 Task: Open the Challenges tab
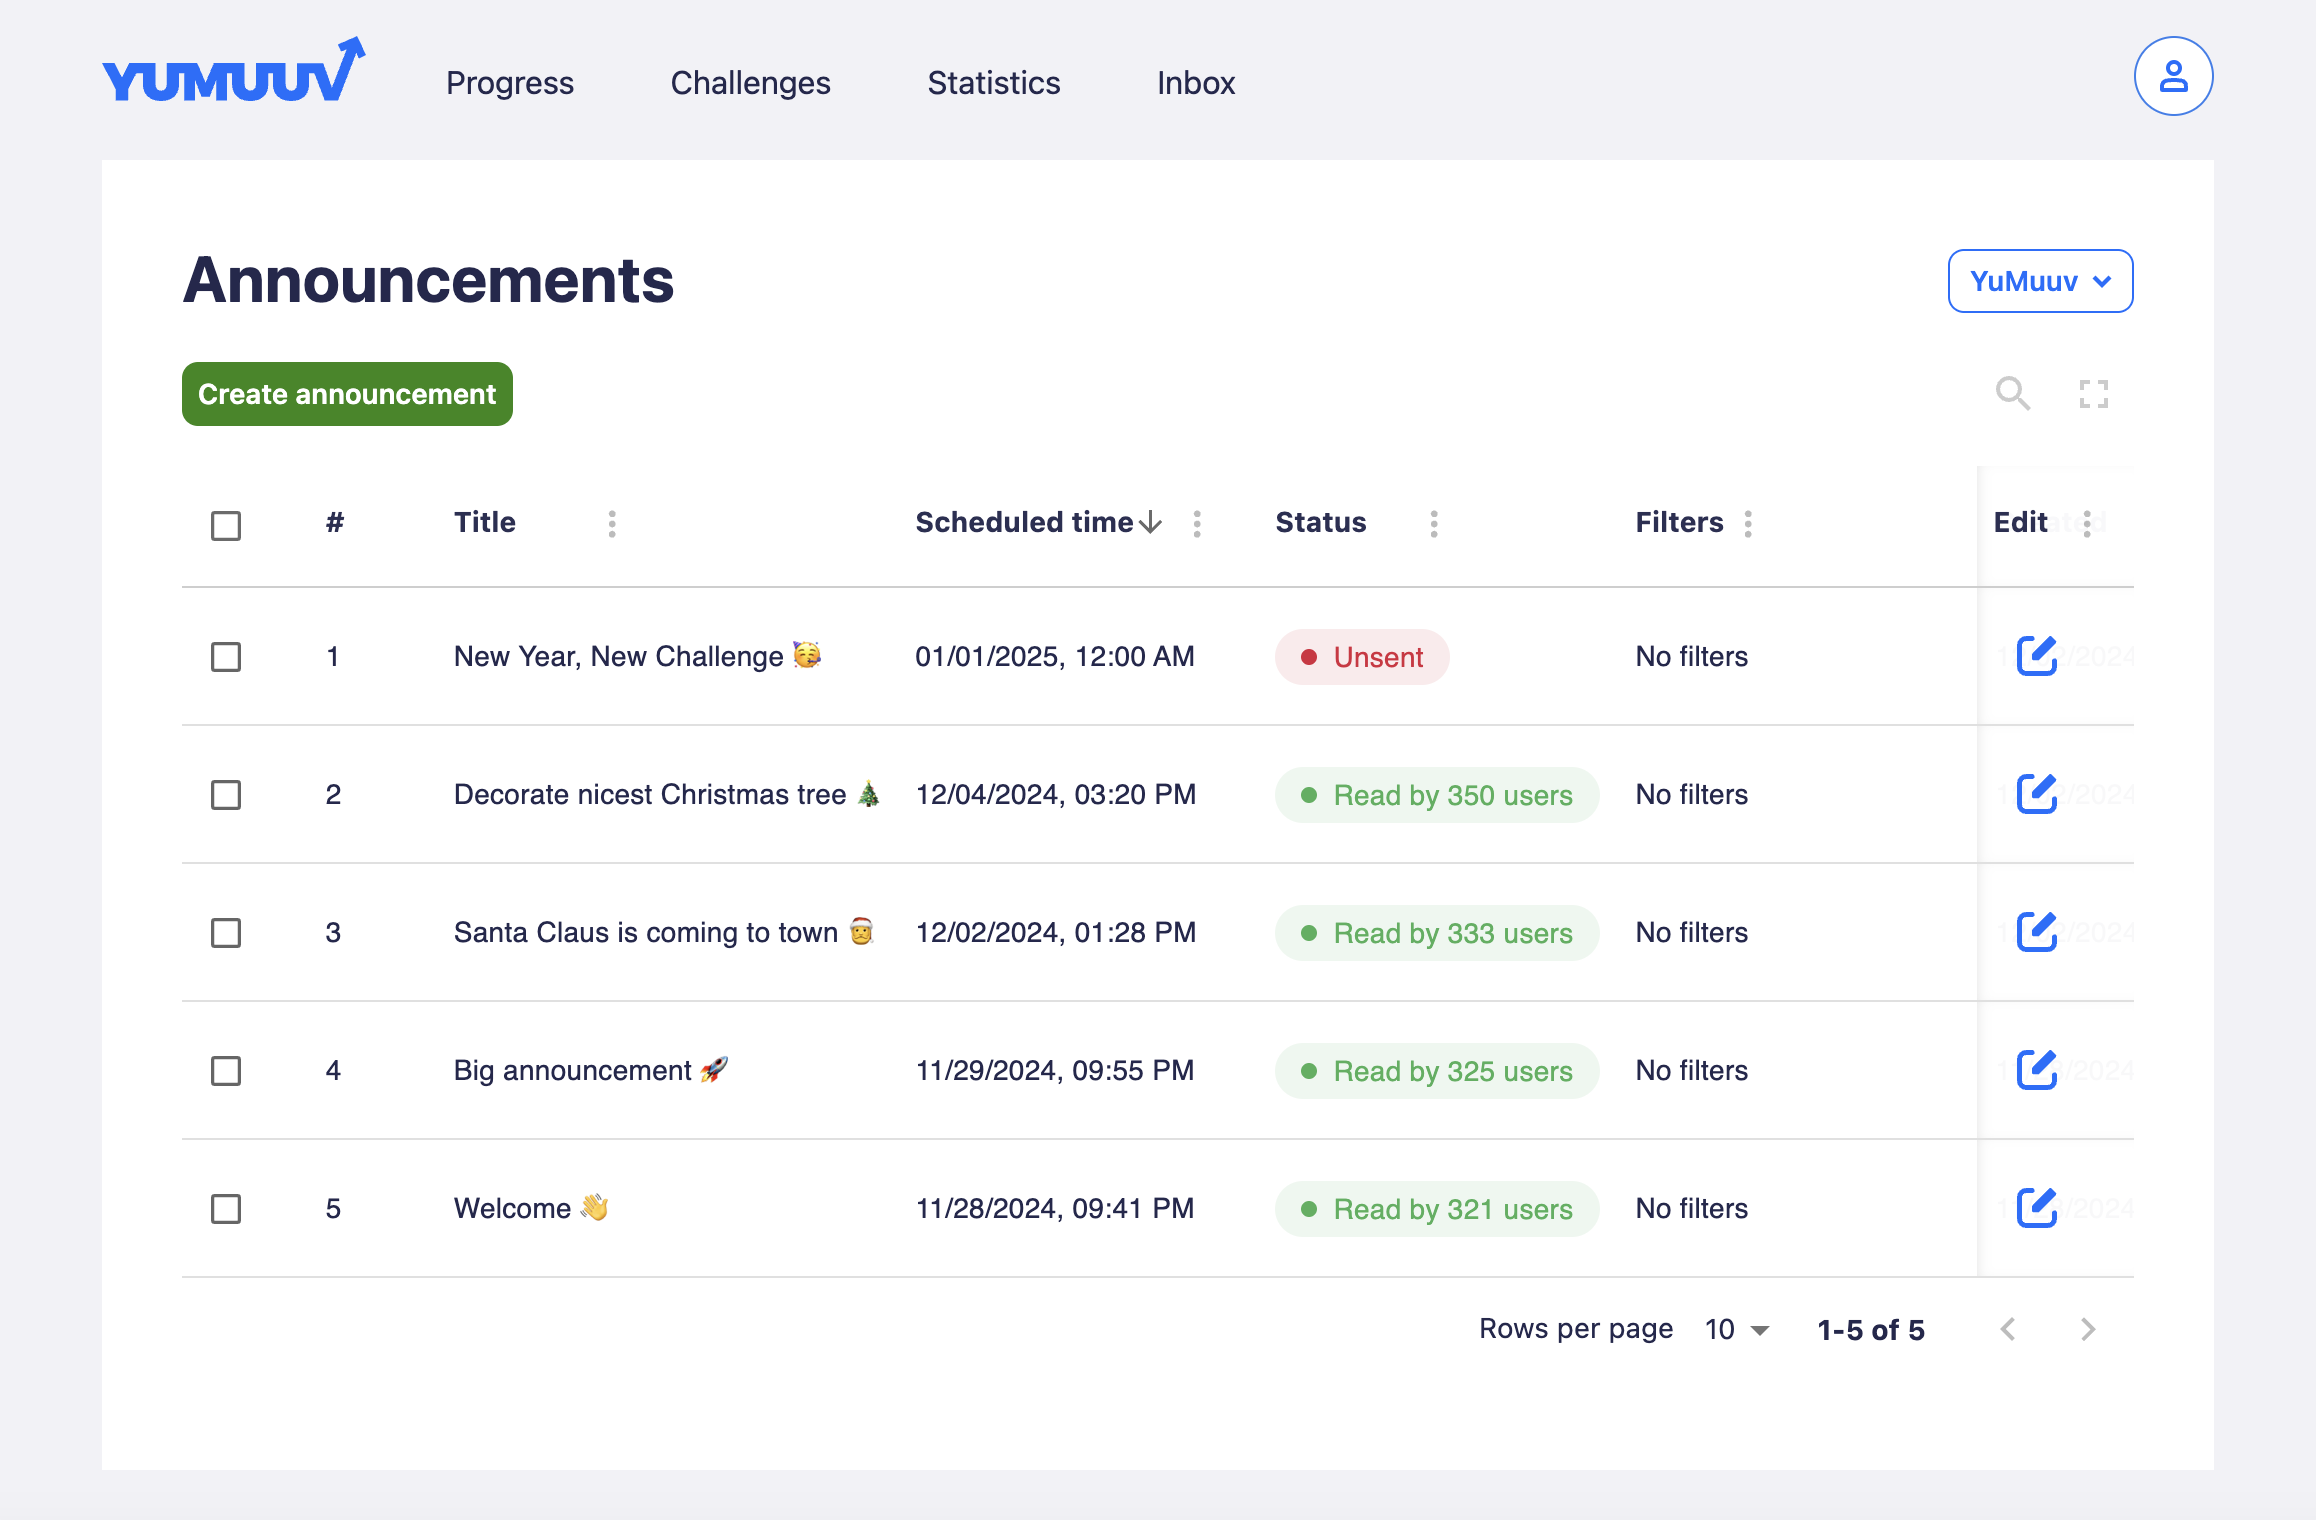pyautogui.click(x=750, y=82)
